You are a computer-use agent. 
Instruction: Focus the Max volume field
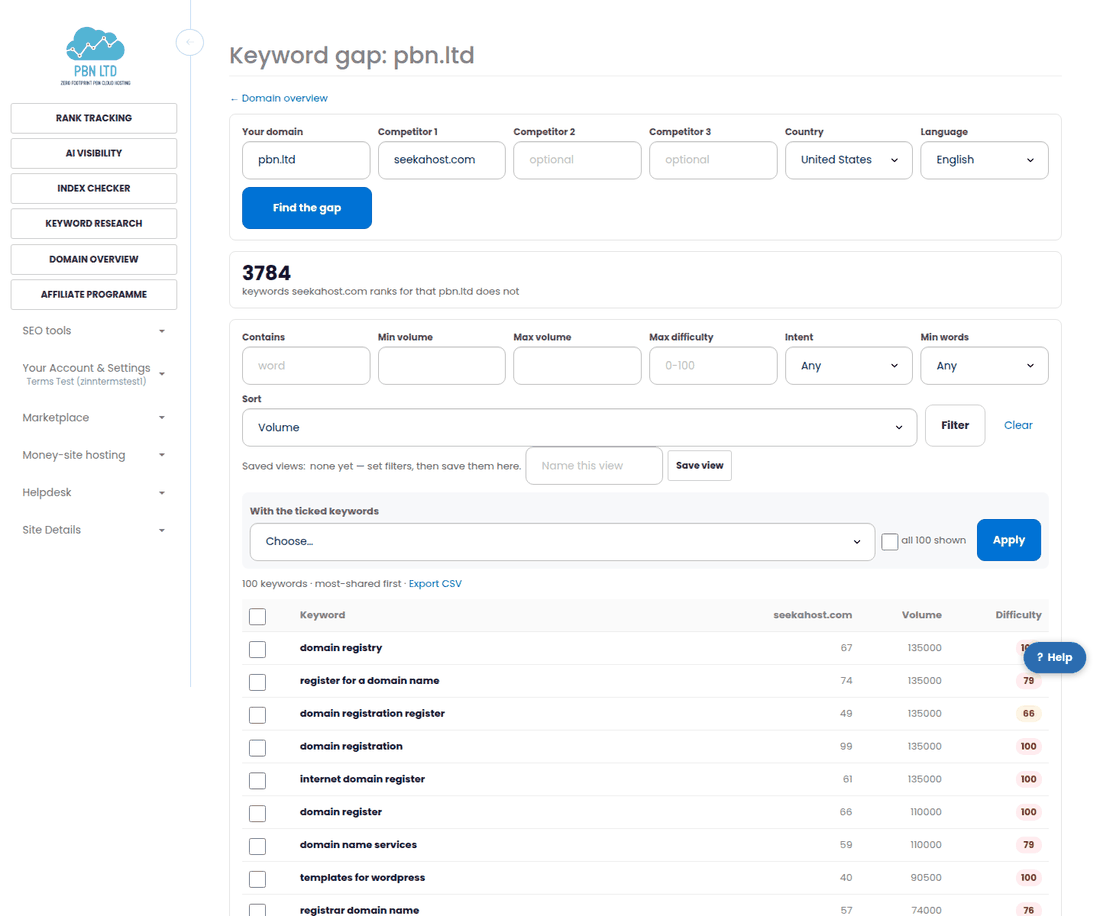(577, 365)
